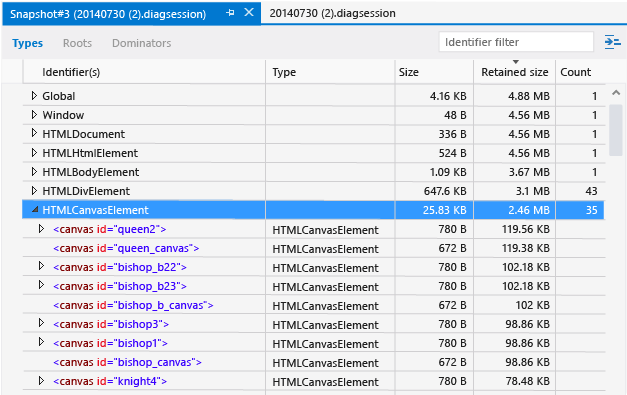Click the vertical scrollbar thumb
The image size is (627, 395).
click(616, 130)
